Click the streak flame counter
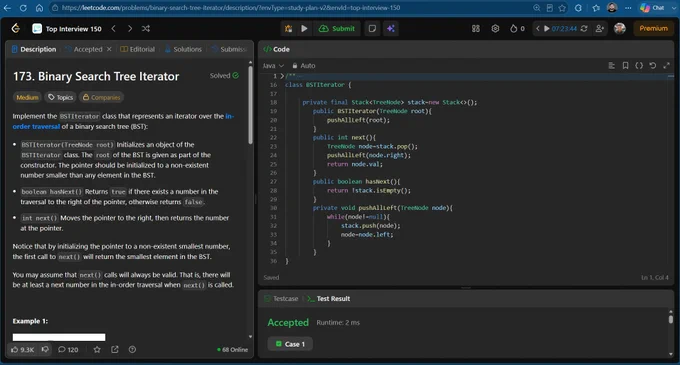The height and width of the screenshot is (365, 680). pos(517,29)
